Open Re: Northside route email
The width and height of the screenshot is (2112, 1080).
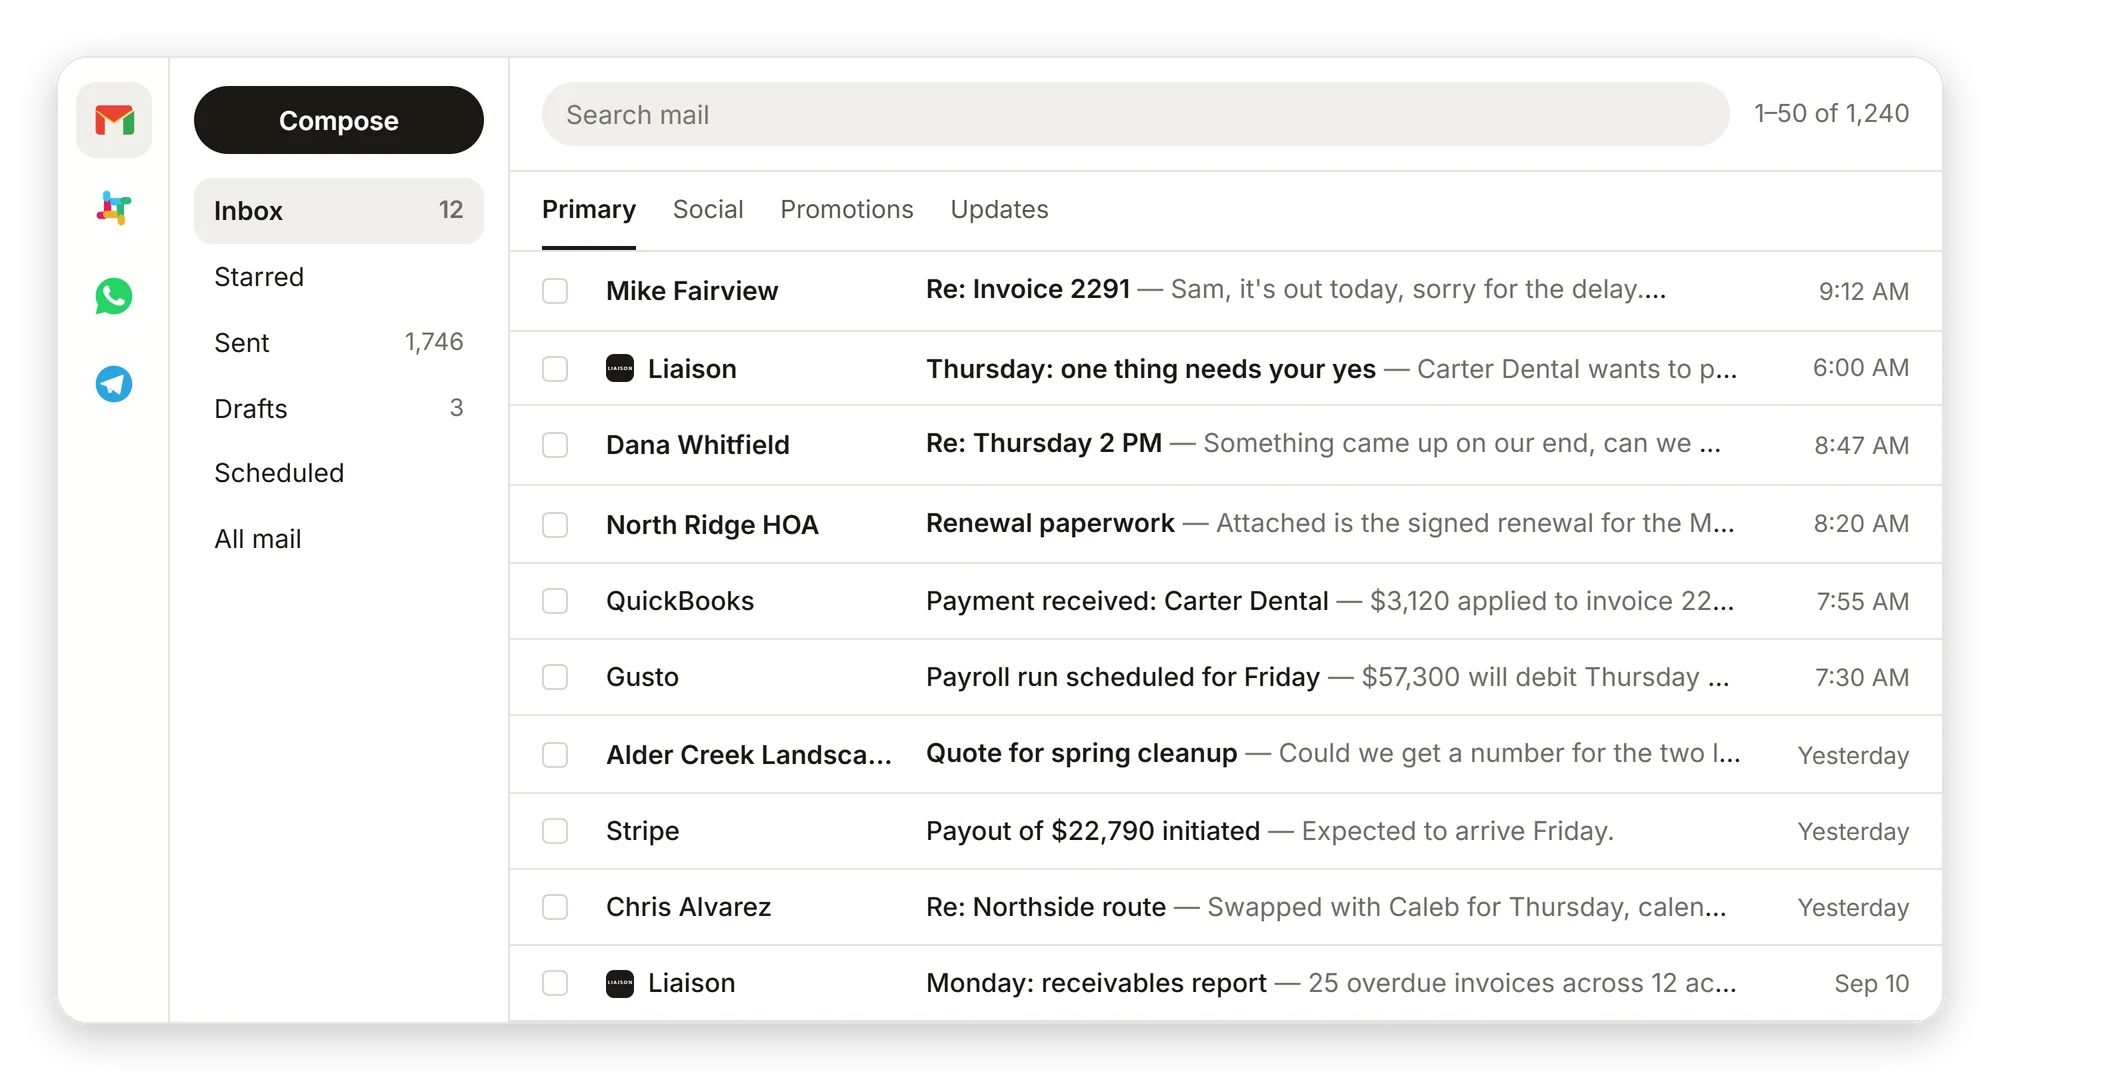(1225, 907)
